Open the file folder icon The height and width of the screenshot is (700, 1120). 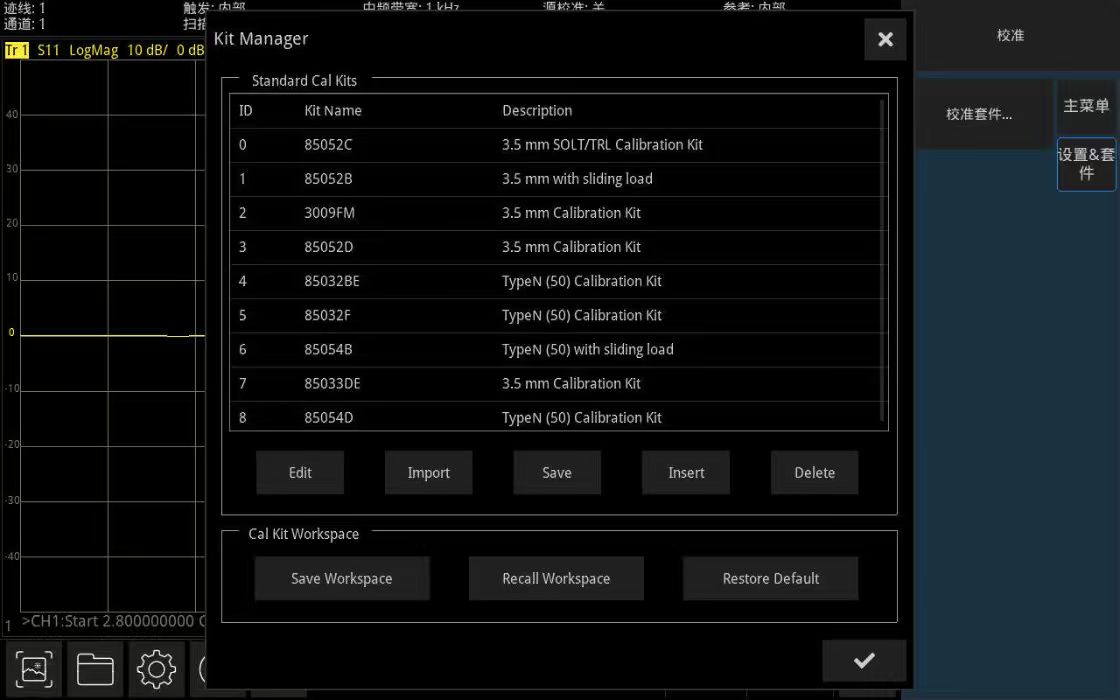click(x=95, y=669)
